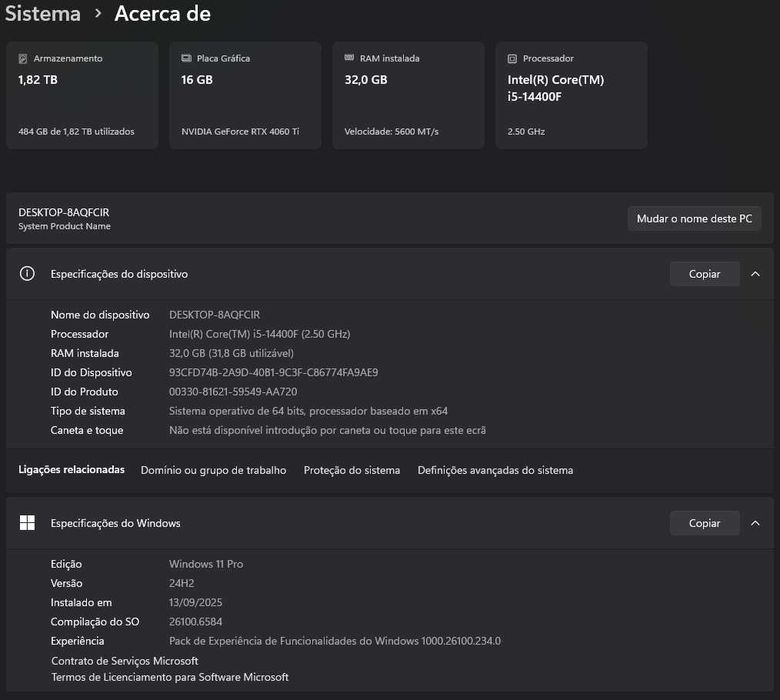Collapse the Especificações do Windows section

755,523
